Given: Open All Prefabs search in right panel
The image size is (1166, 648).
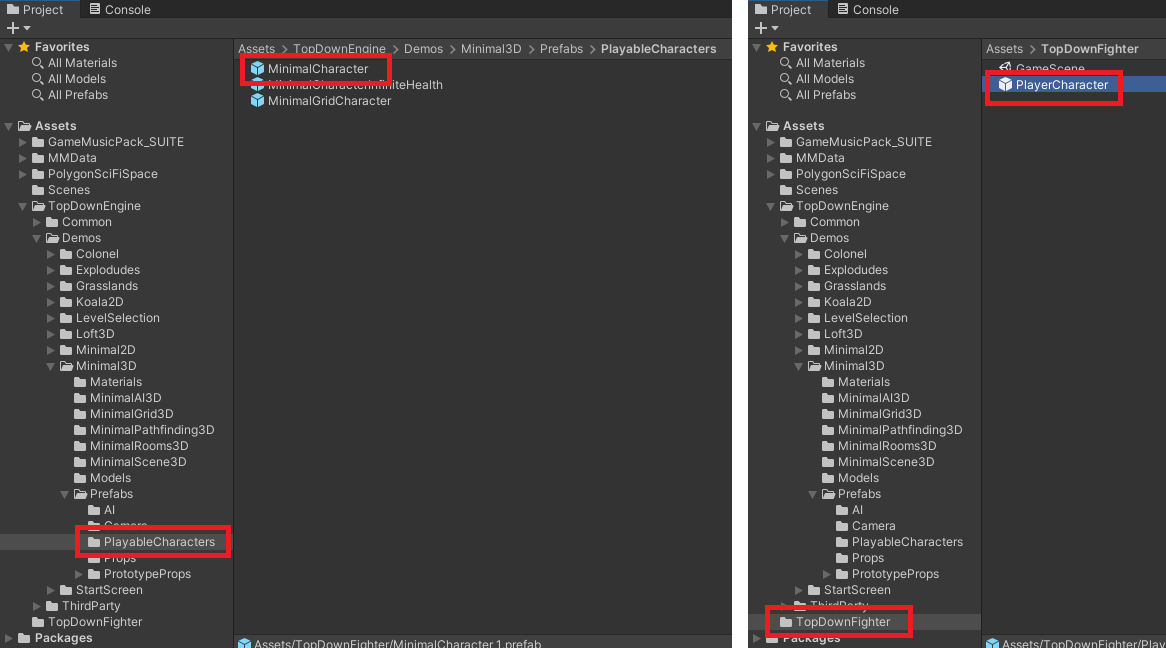Looking at the screenshot, I should pos(818,95).
